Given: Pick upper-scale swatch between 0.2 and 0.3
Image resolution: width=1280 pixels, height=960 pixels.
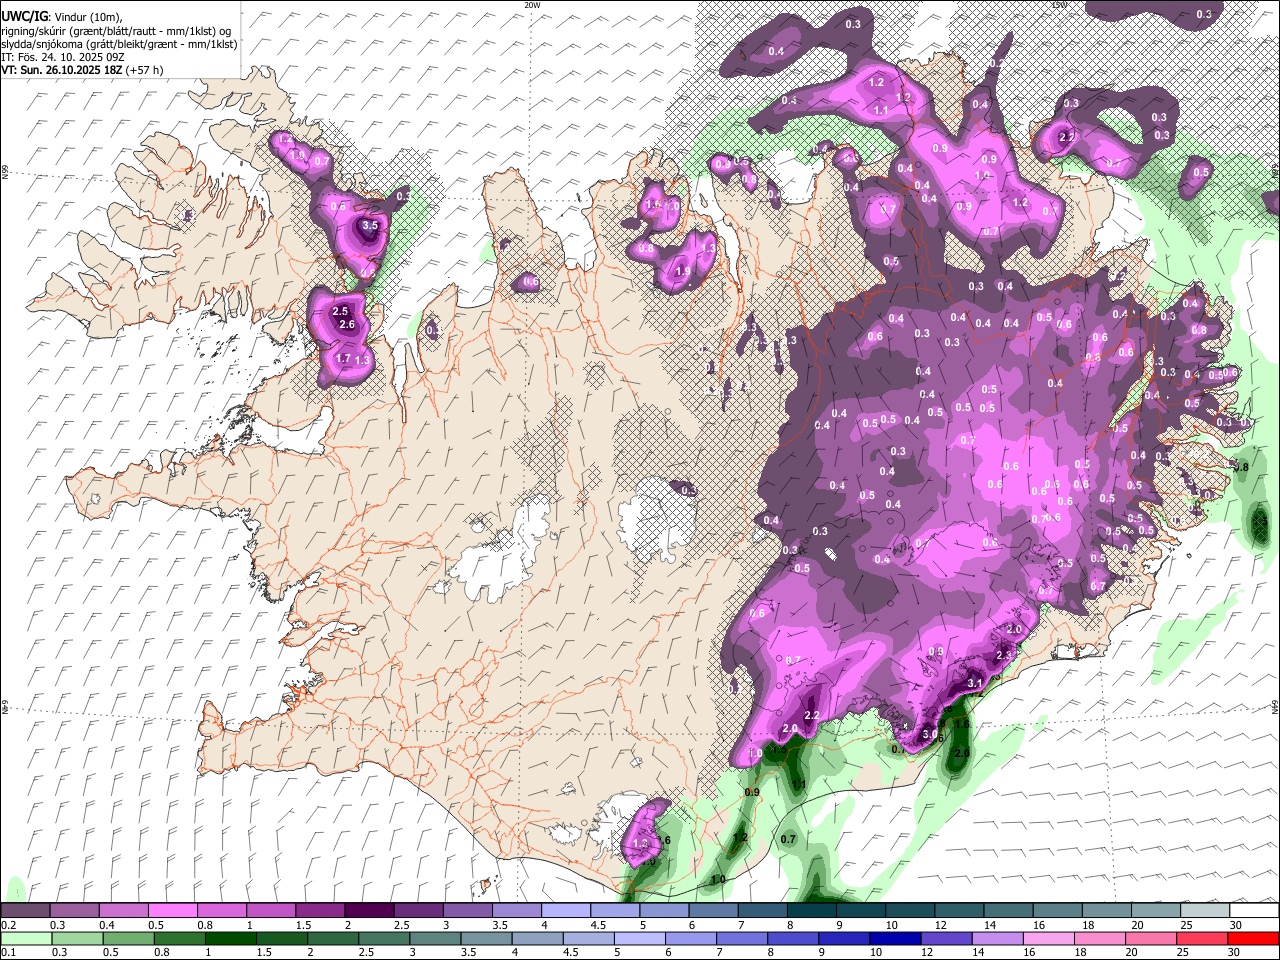Looking at the screenshot, I should click(x=25, y=911).
